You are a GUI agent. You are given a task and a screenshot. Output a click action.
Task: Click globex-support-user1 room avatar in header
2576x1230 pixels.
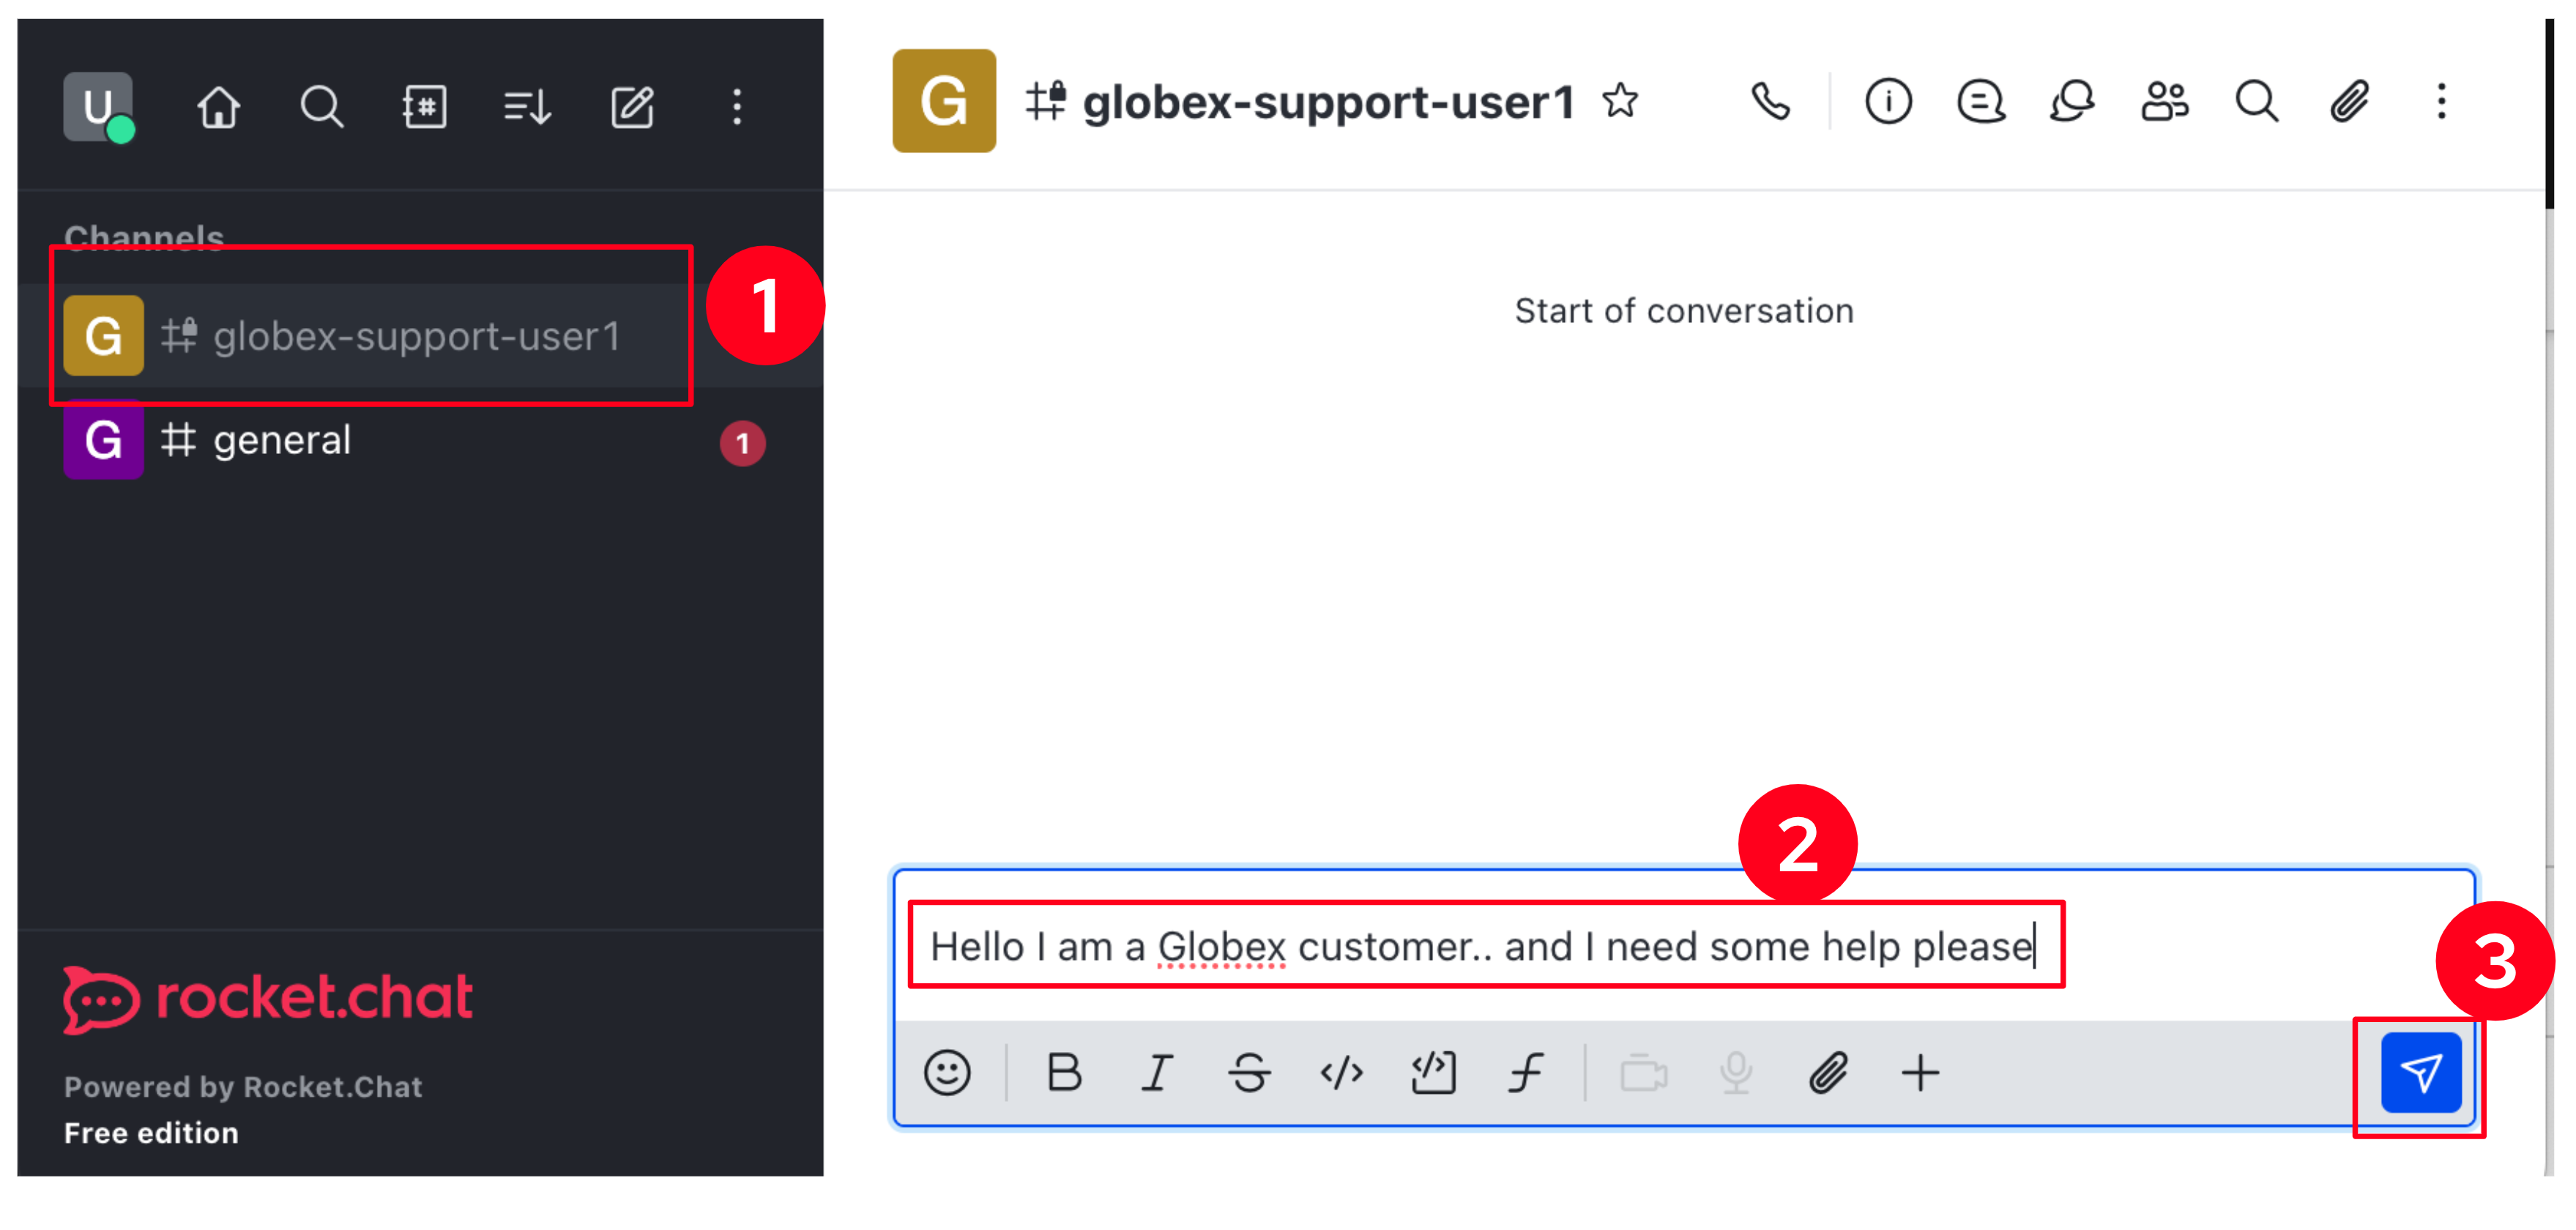pos(944,101)
